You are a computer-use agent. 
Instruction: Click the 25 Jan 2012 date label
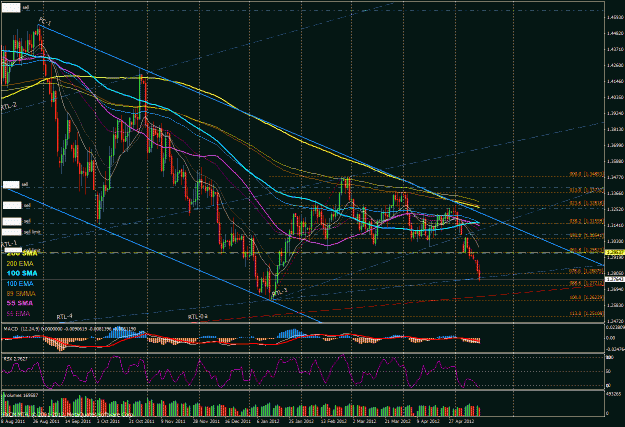(301, 421)
